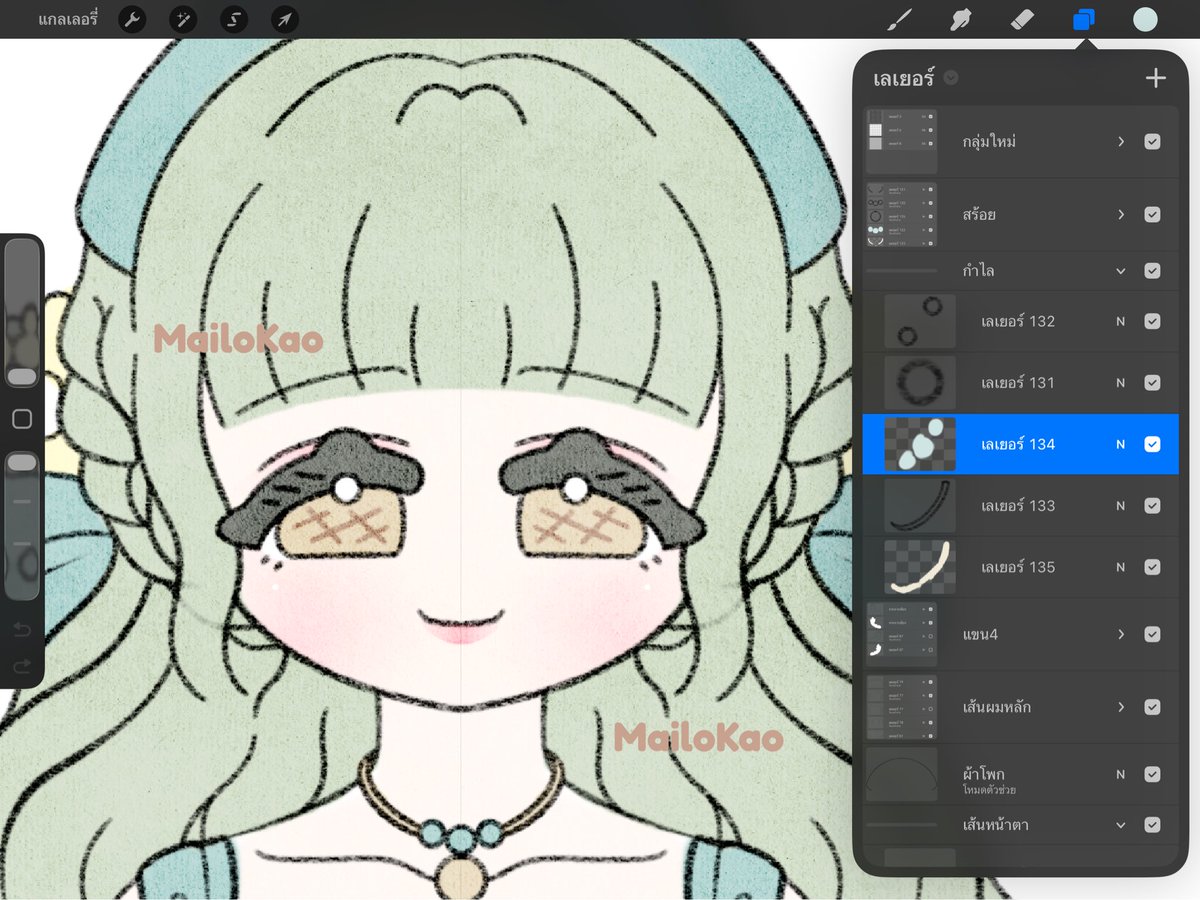Toggle visibility of เส้นผมหลัก group

click(1152, 707)
